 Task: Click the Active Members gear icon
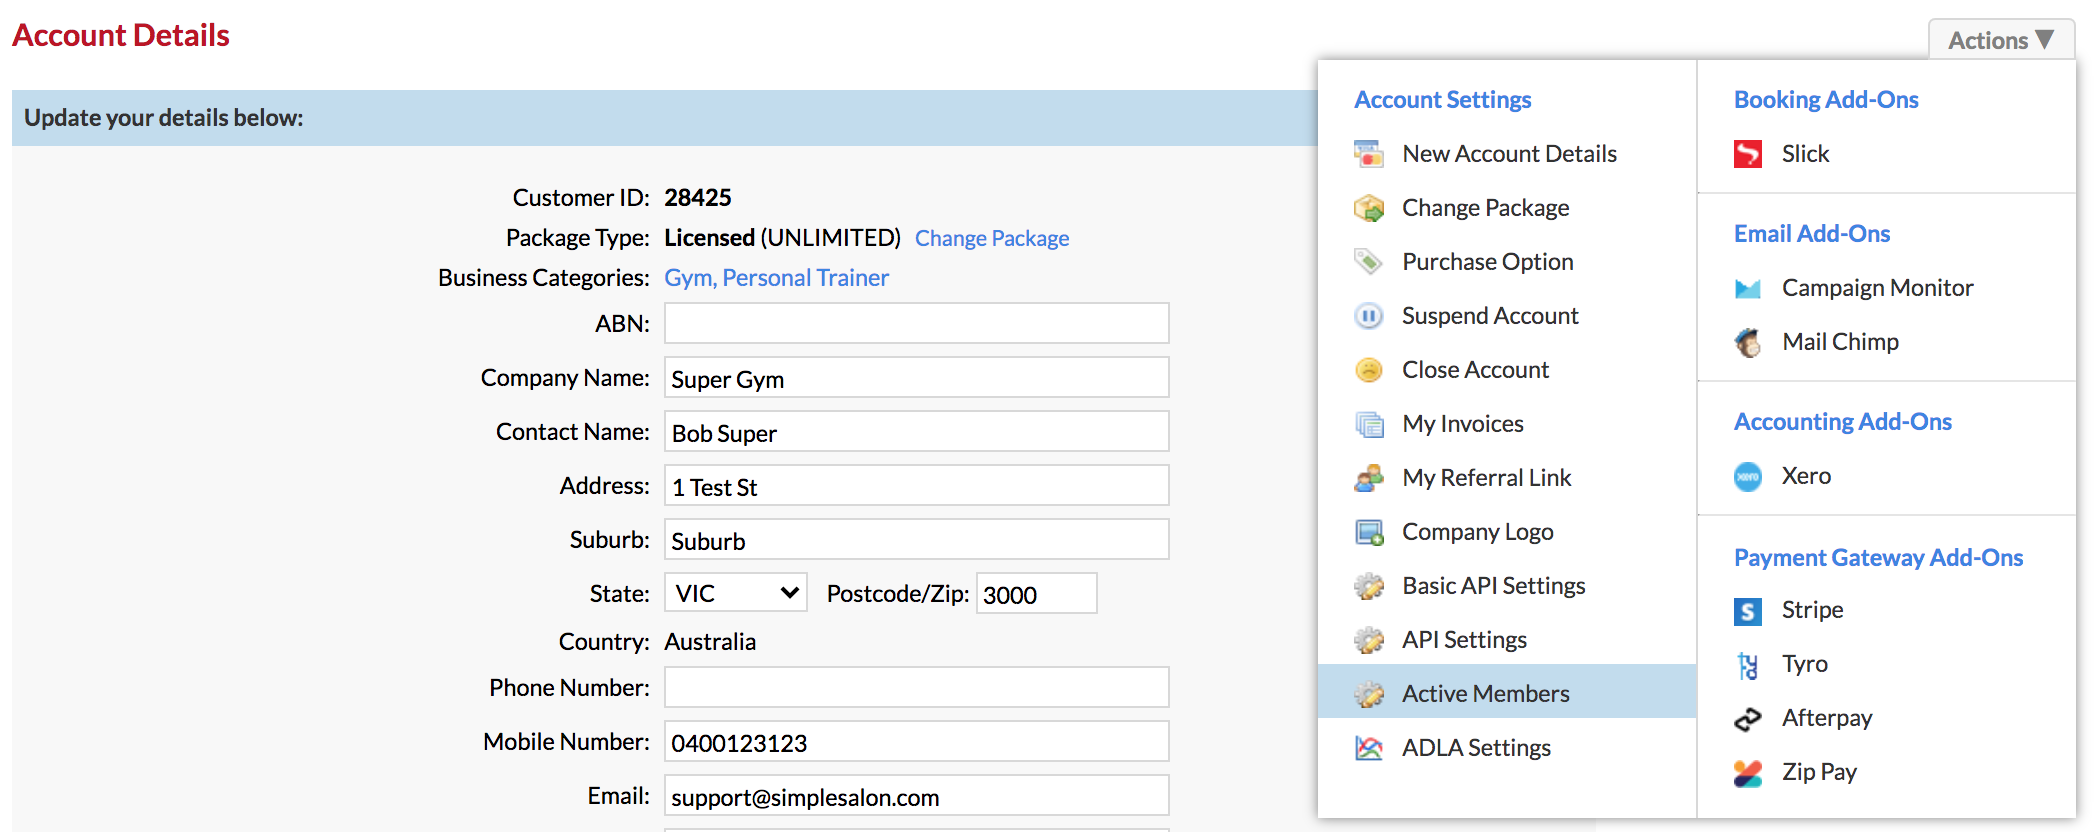coord(1368,694)
